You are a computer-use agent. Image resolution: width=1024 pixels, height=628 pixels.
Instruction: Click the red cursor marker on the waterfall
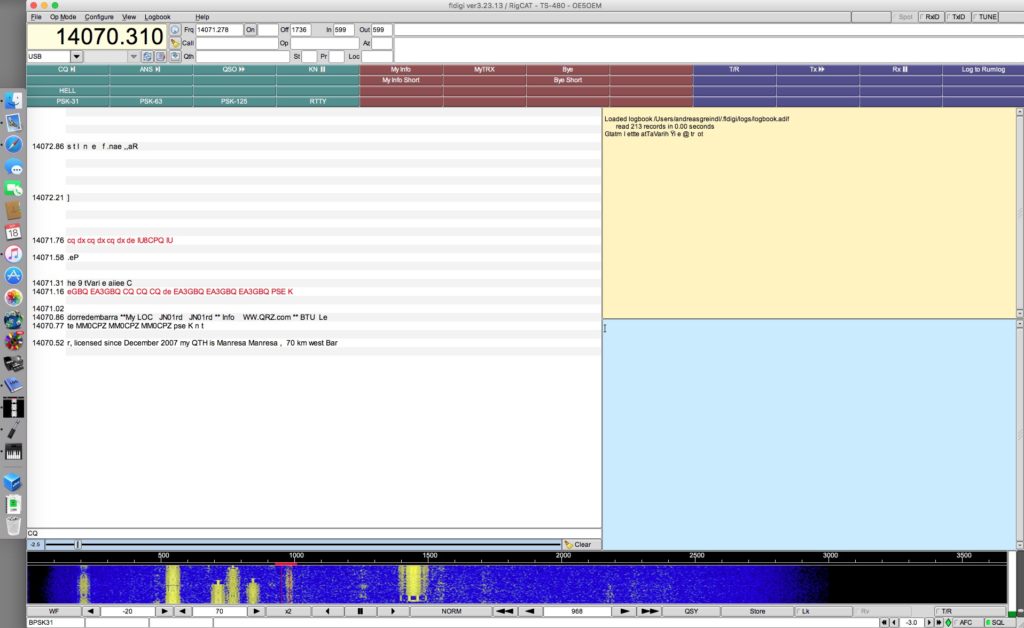pos(285,564)
